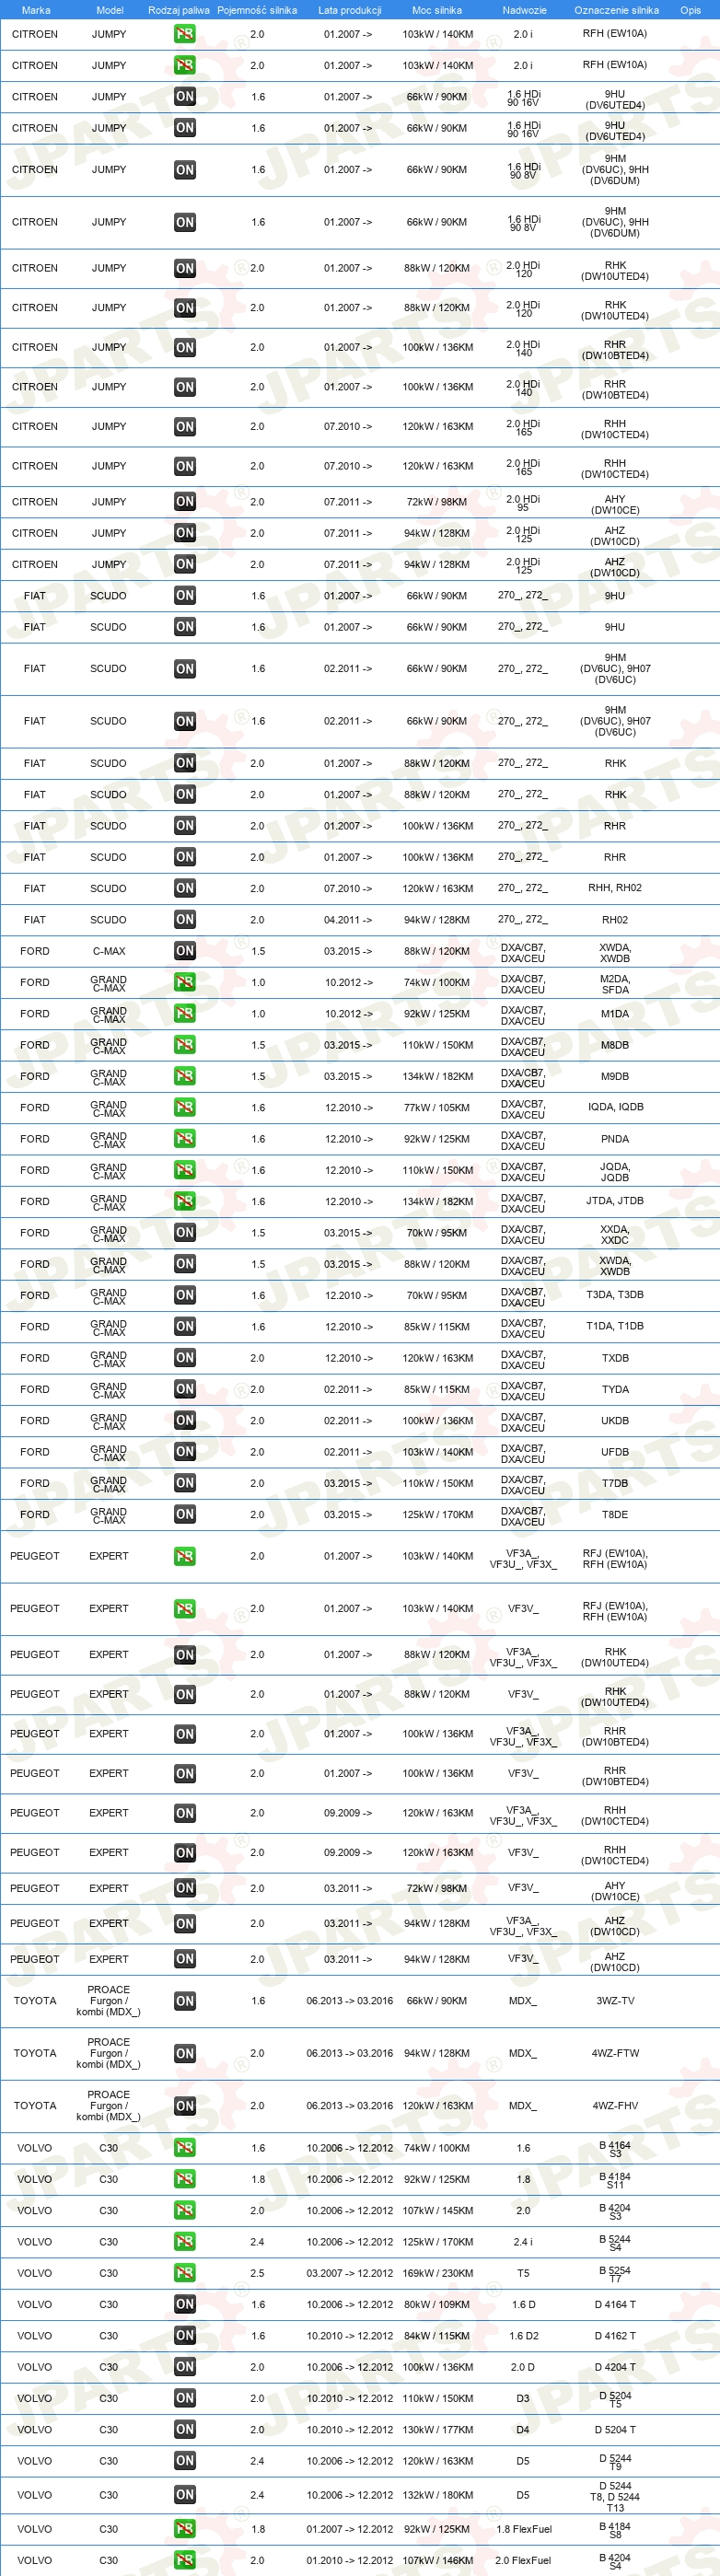Click the PB icon in the JTDA, JTDB row
This screenshot has width=720, height=2576.
185,1201
